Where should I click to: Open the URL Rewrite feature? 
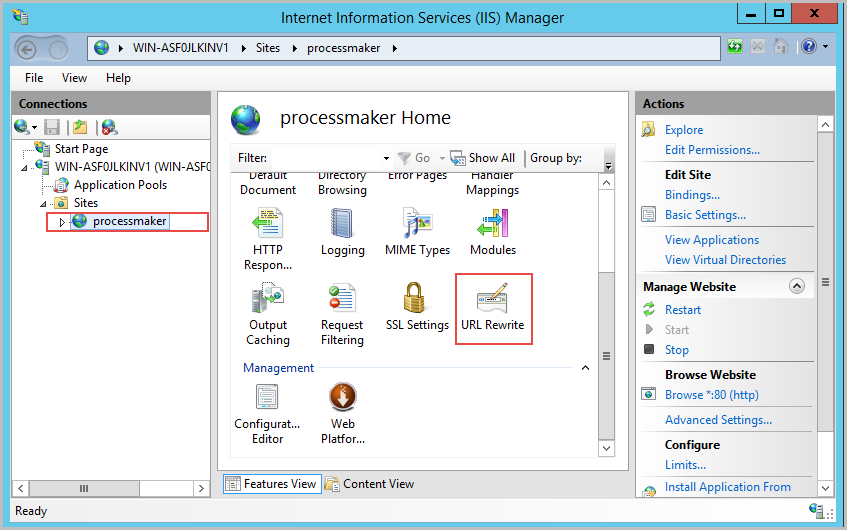click(492, 307)
